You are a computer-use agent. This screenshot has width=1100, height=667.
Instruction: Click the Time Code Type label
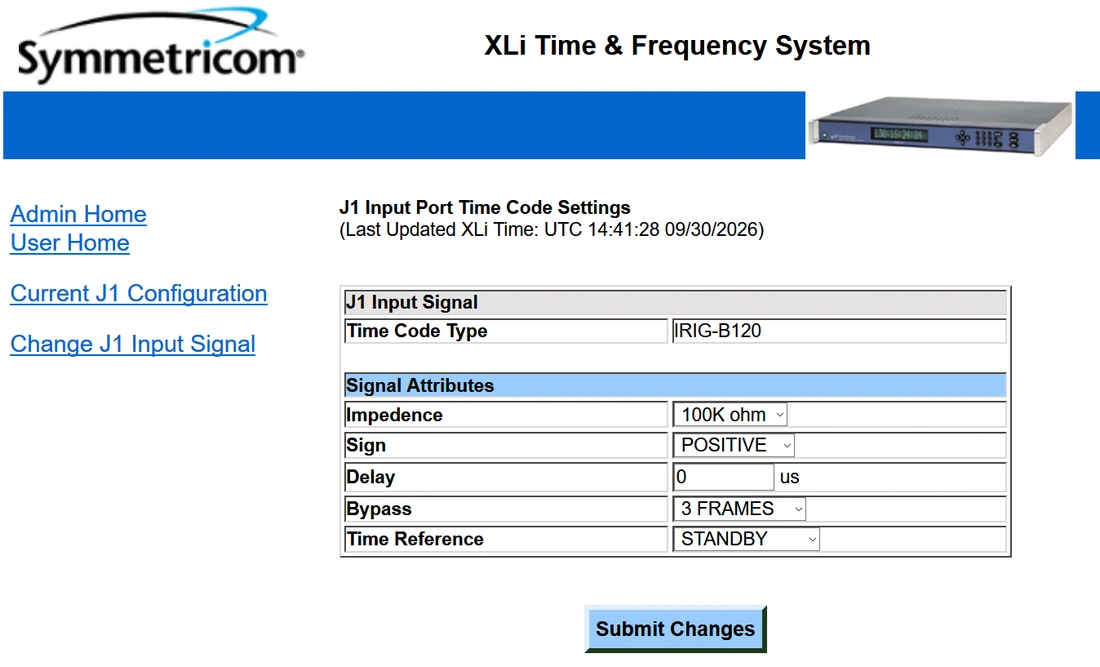[417, 331]
